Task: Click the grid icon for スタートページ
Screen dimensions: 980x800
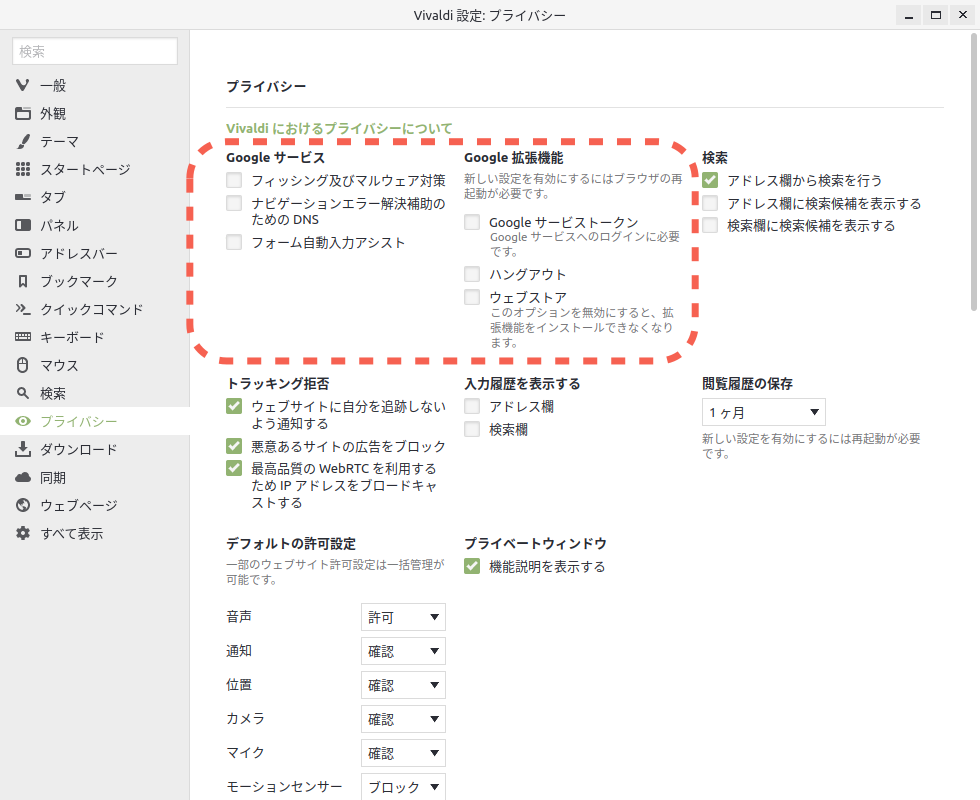Action: tap(22, 169)
